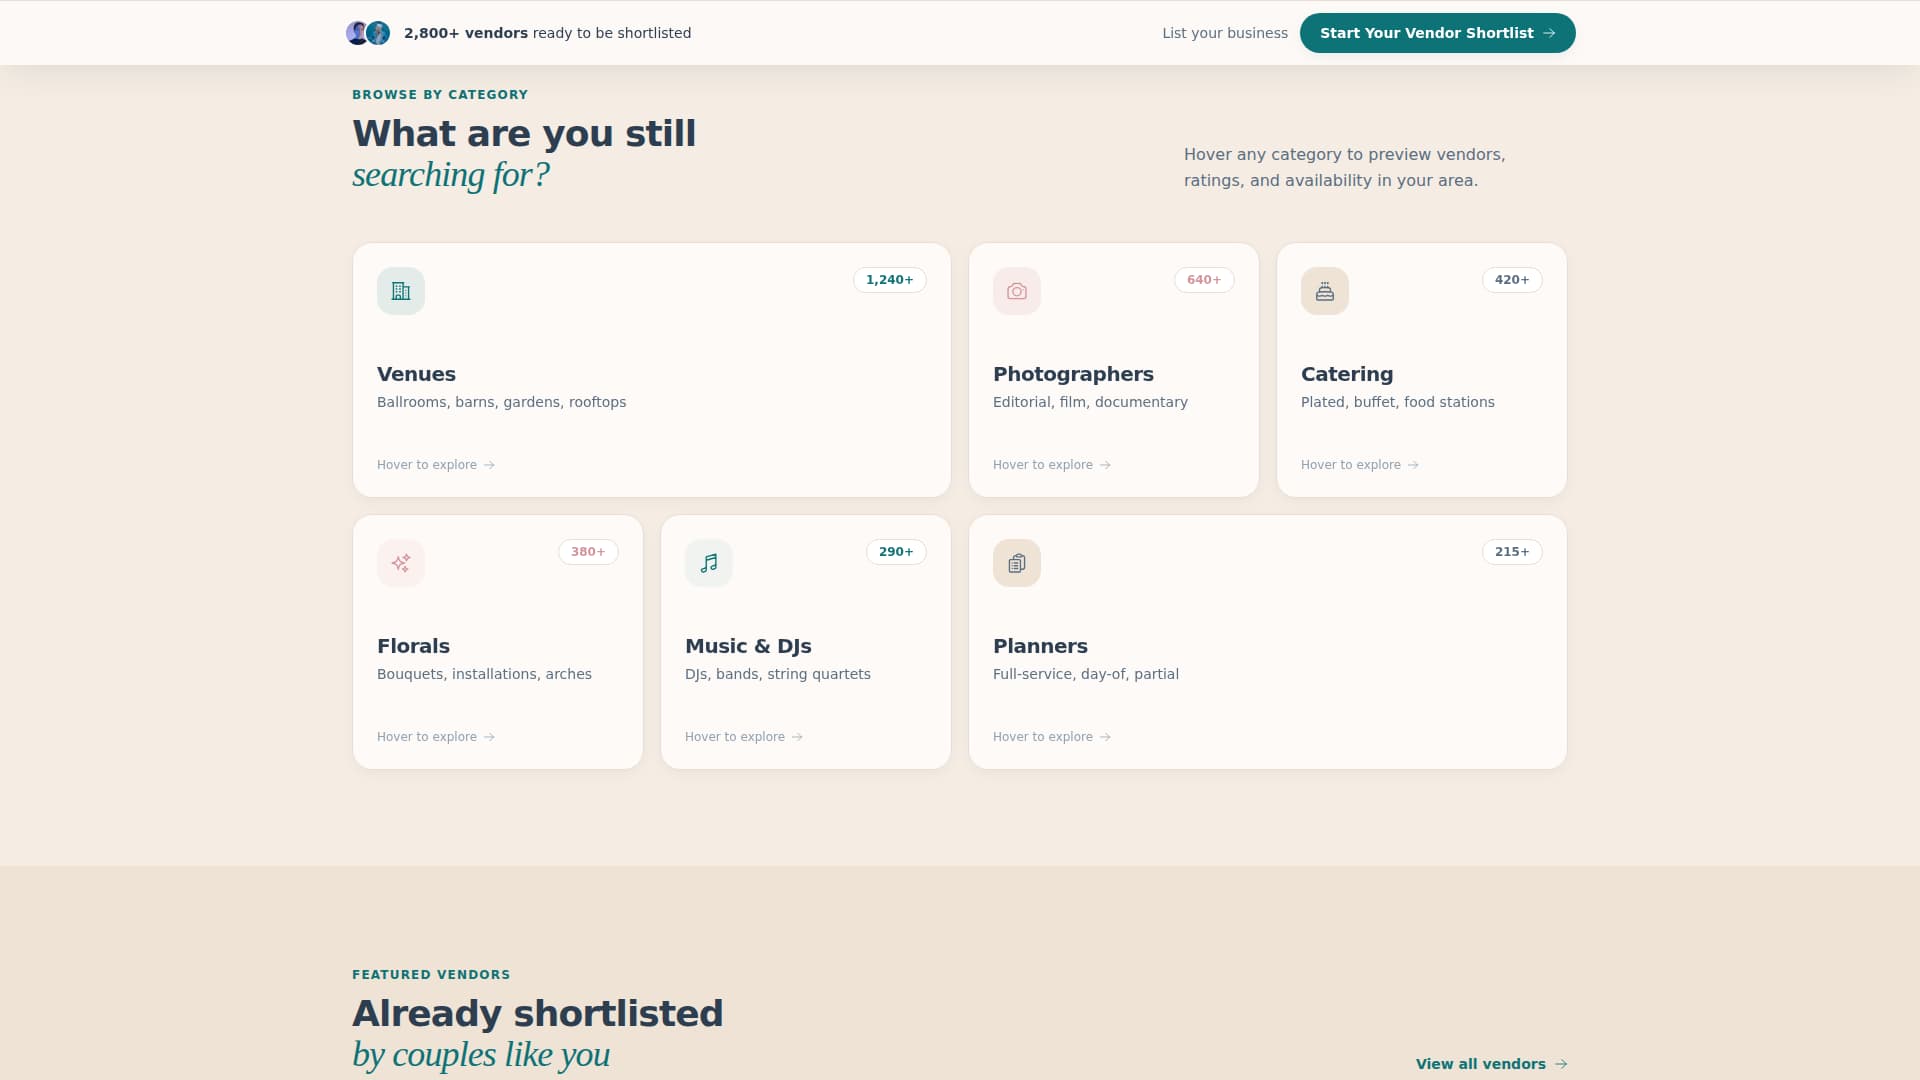
Task: Click 'What are you still' heading
Action: coord(524,134)
